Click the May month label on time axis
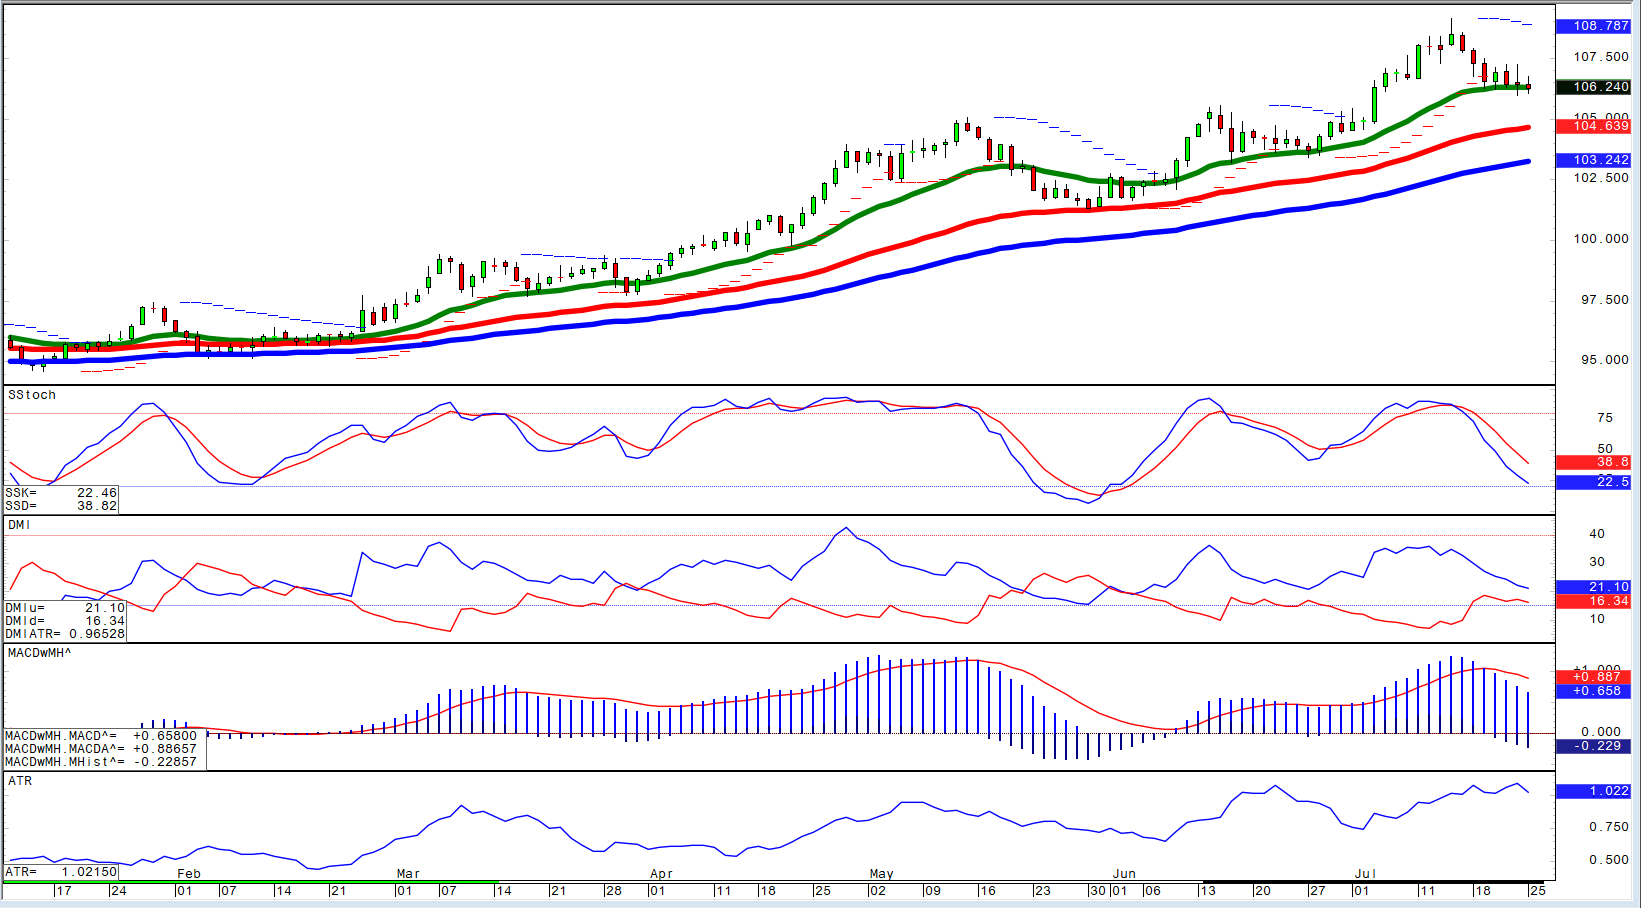Image resolution: width=1641 pixels, height=908 pixels. point(881,874)
